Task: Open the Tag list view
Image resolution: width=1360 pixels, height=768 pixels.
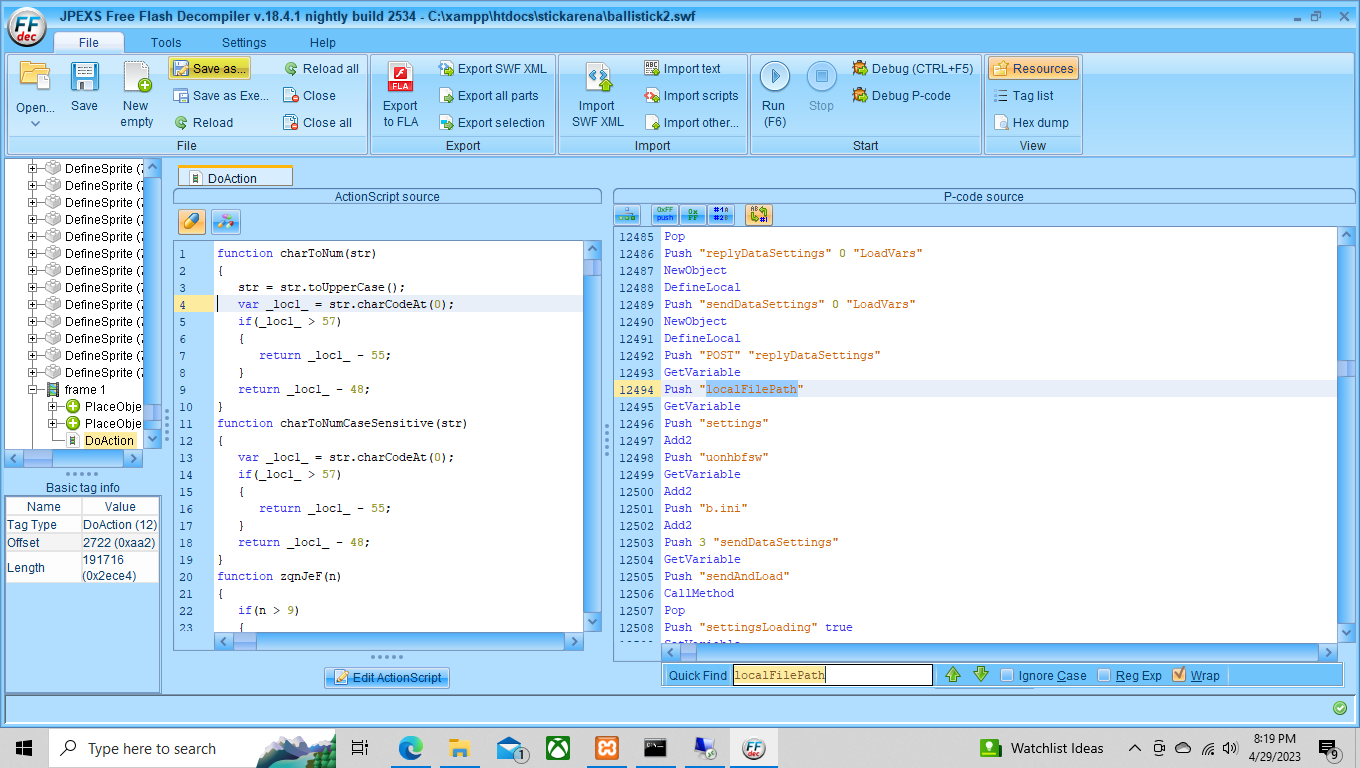Action: coord(1032,96)
